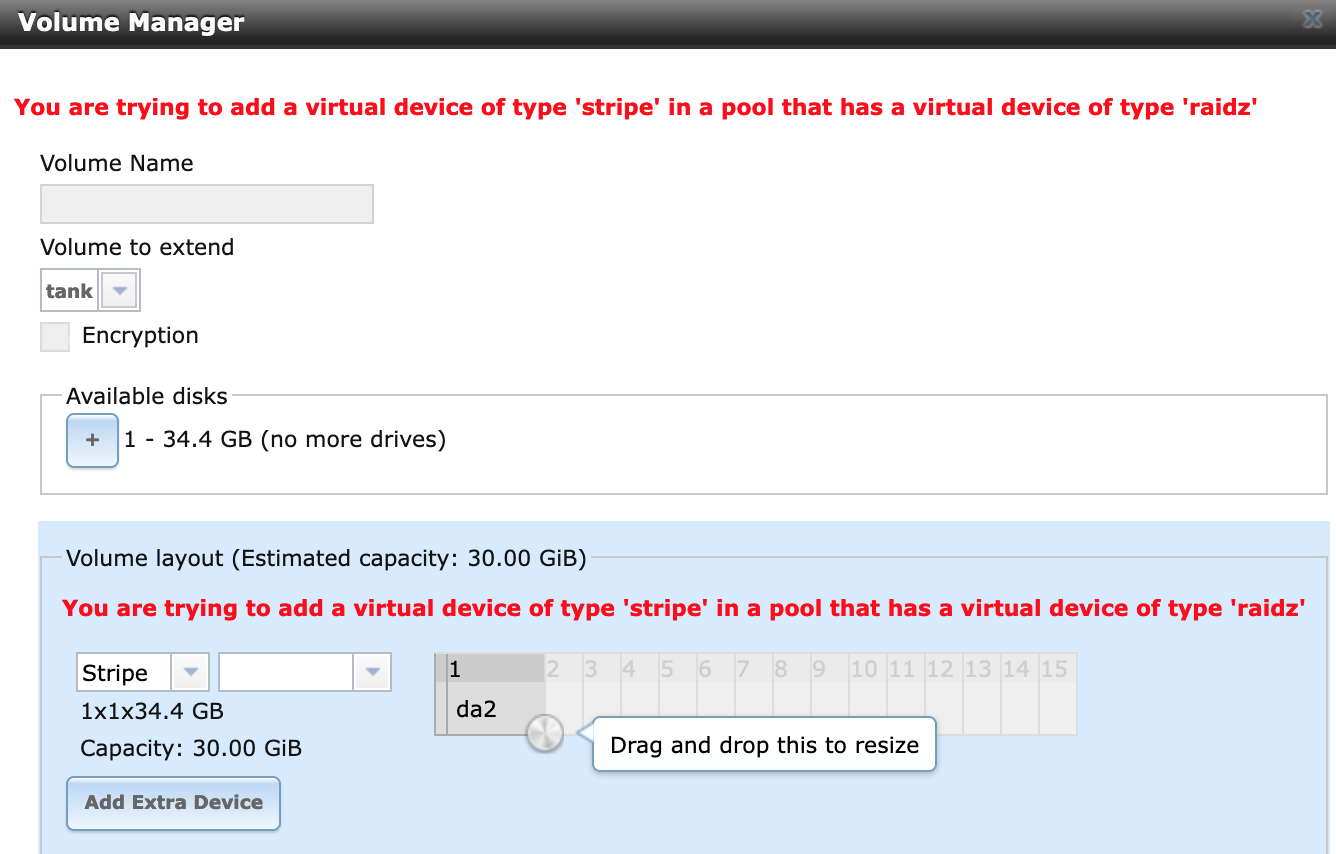
Task: Click the round resize handle under da2
Action: pyautogui.click(x=545, y=734)
